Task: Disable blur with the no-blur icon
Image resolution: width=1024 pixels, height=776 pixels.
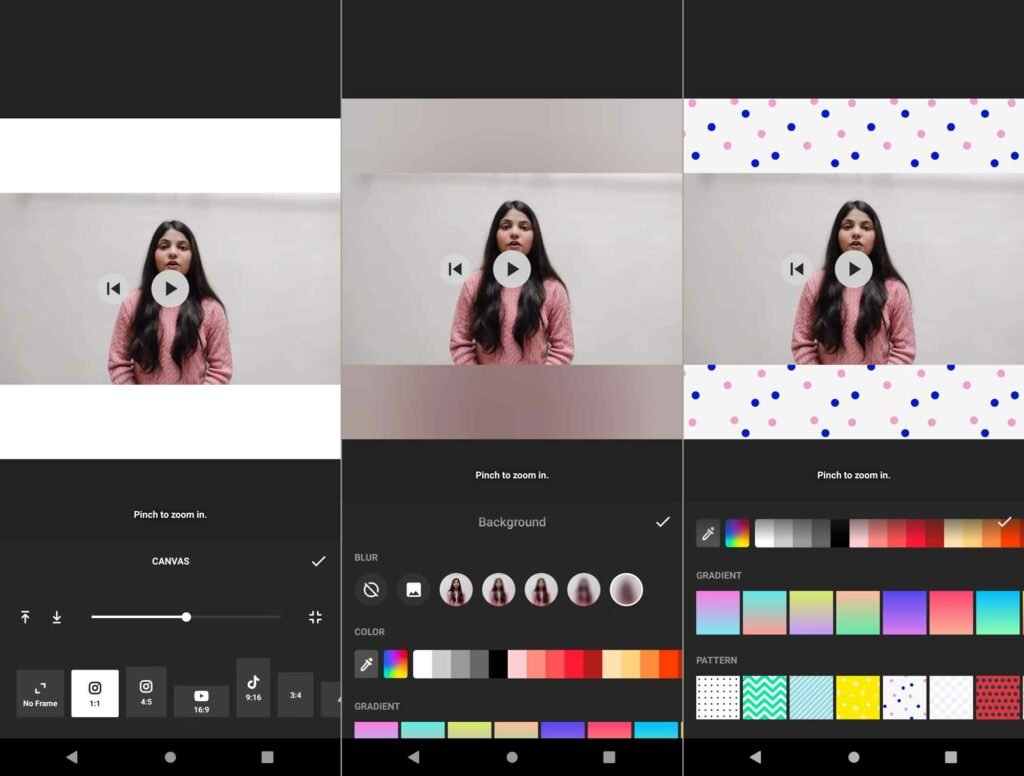Action: [371, 590]
